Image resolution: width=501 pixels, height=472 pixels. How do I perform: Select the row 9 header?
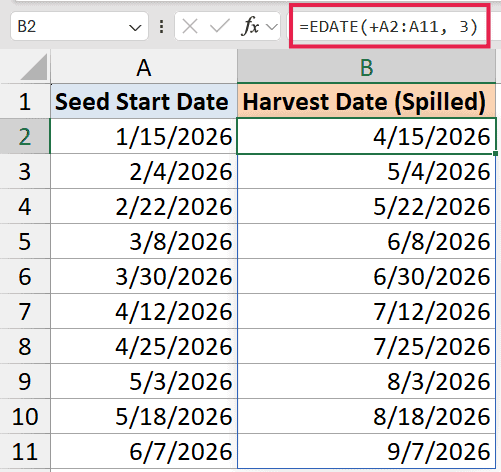pyautogui.click(x=25, y=381)
